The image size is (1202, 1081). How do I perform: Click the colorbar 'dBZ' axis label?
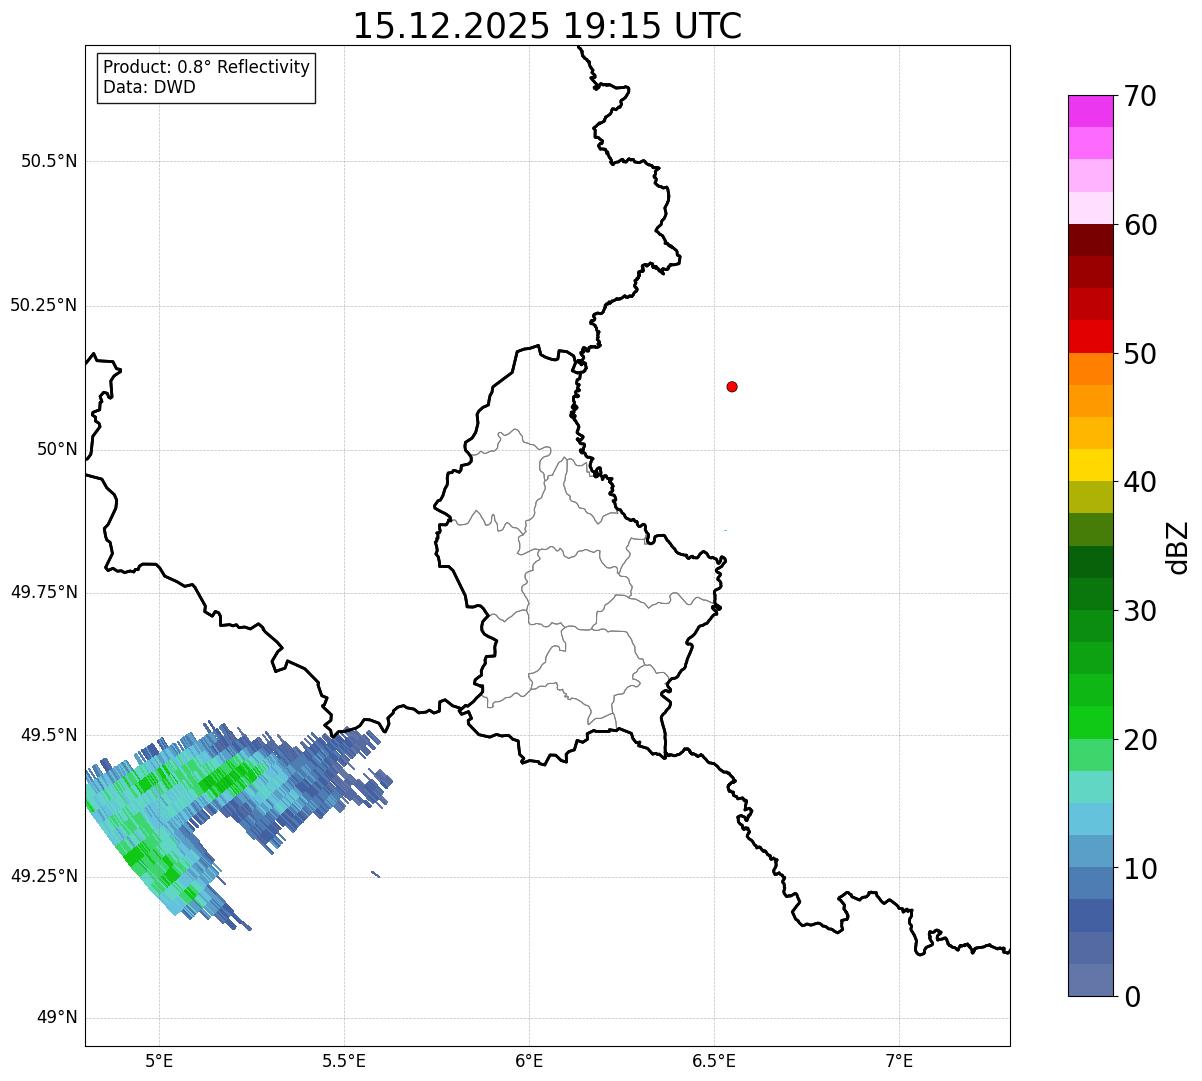pyautogui.click(x=1178, y=547)
